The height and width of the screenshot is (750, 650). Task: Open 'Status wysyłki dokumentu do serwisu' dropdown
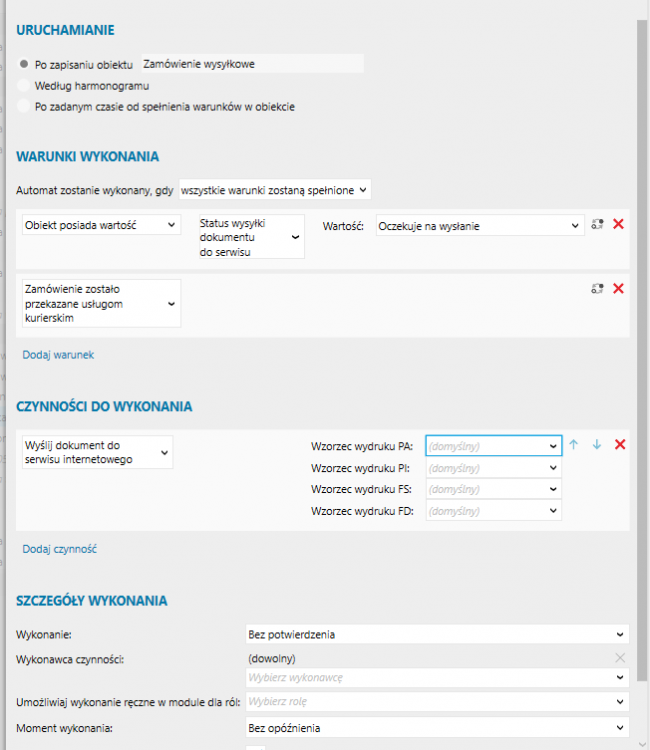point(252,237)
